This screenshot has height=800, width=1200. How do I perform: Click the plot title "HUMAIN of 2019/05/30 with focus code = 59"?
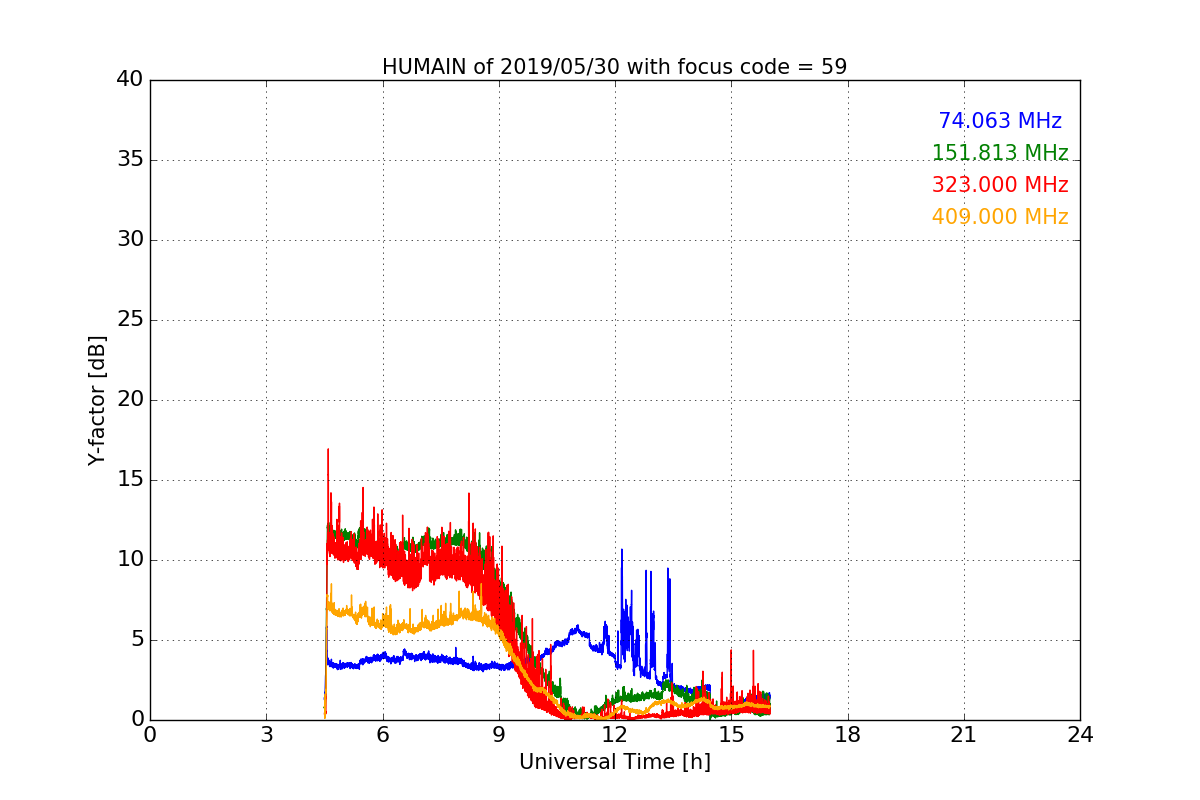coord(614,67)
